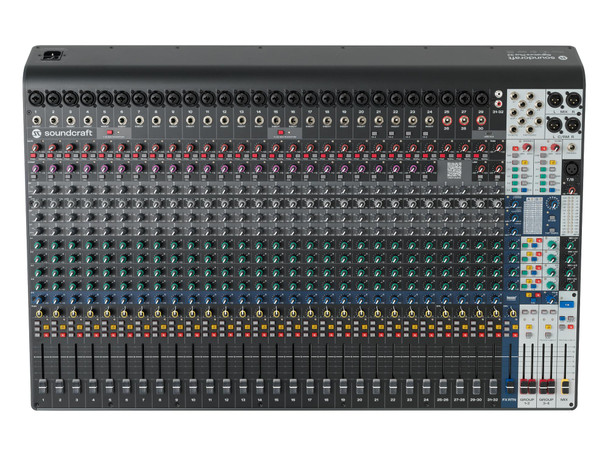Viewport: 608px width, 456px height.
Task: Toggle the yellow button above GROUP 3-4 faders
Action: (x=548, y=328)
